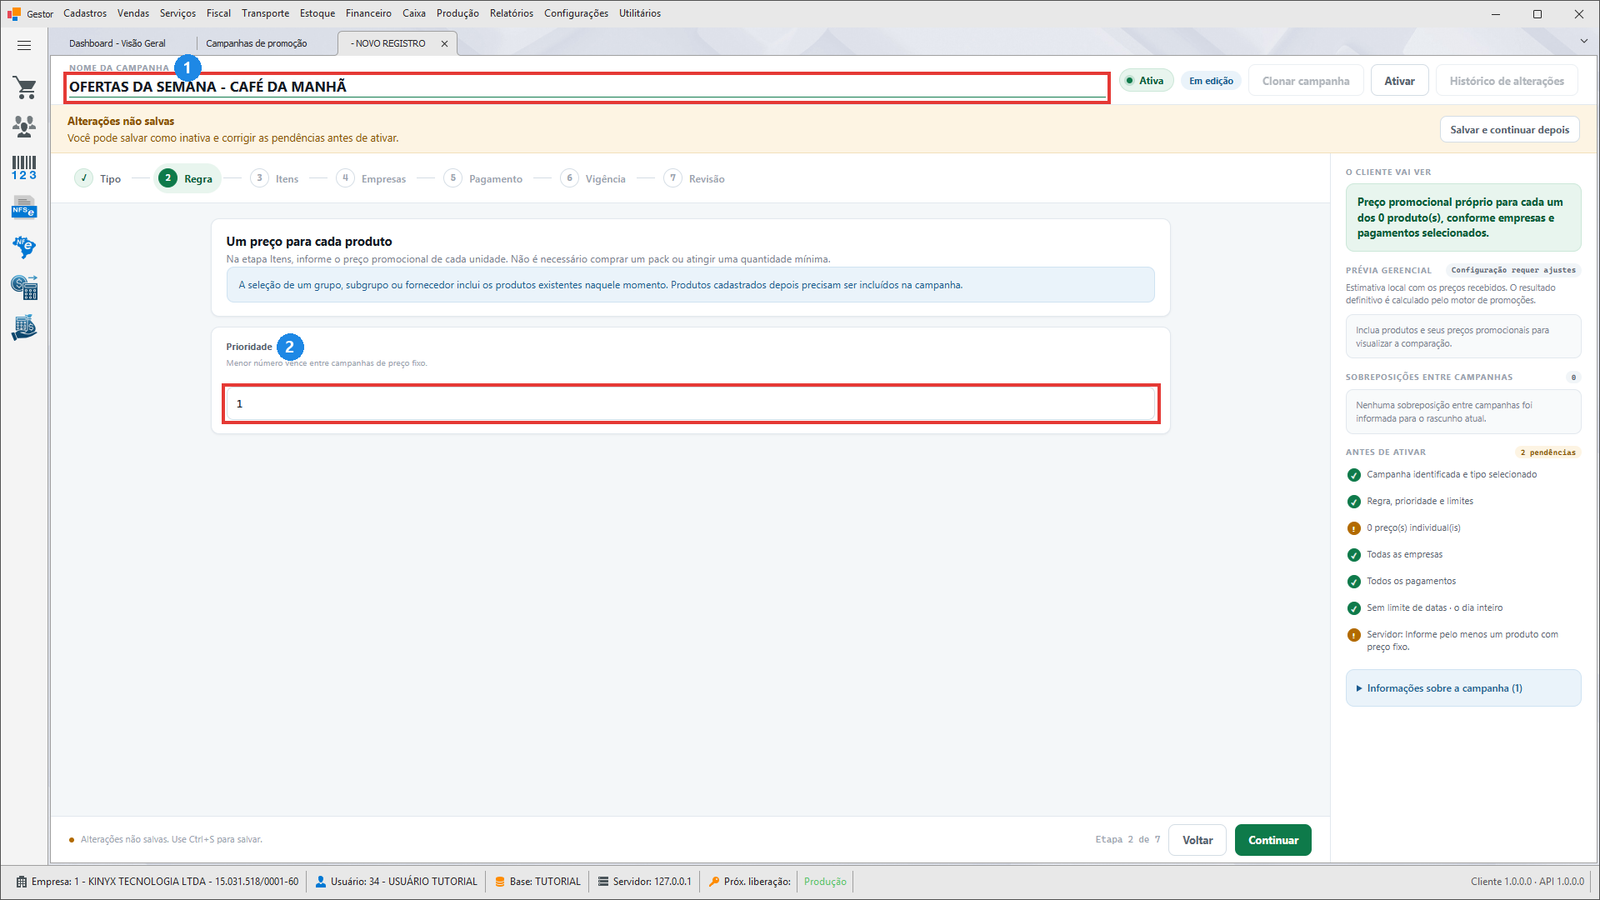
Task: Go to step 6 Vigência
Action: click(x=594, y=178)
